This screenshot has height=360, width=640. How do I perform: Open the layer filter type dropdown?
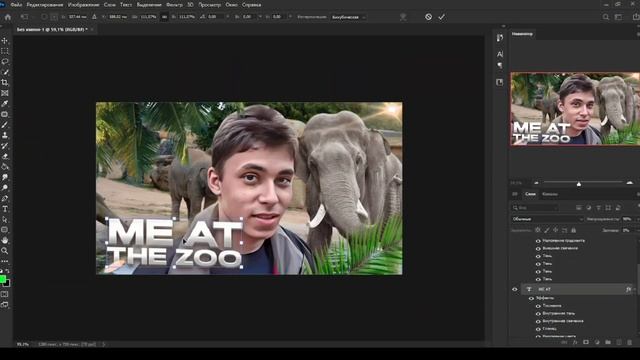(535, 208)
